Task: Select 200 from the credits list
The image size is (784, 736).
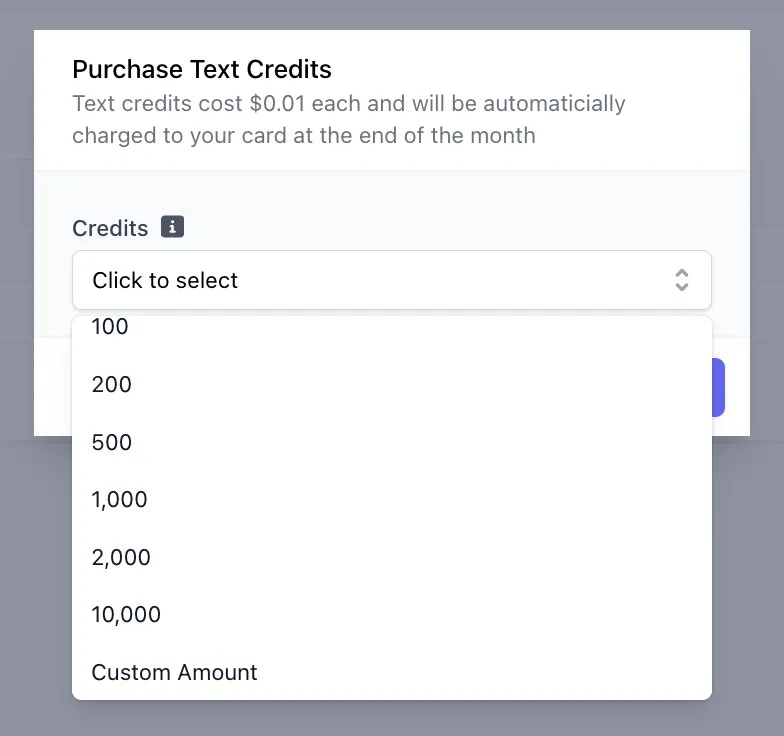Action: (392, 384)
